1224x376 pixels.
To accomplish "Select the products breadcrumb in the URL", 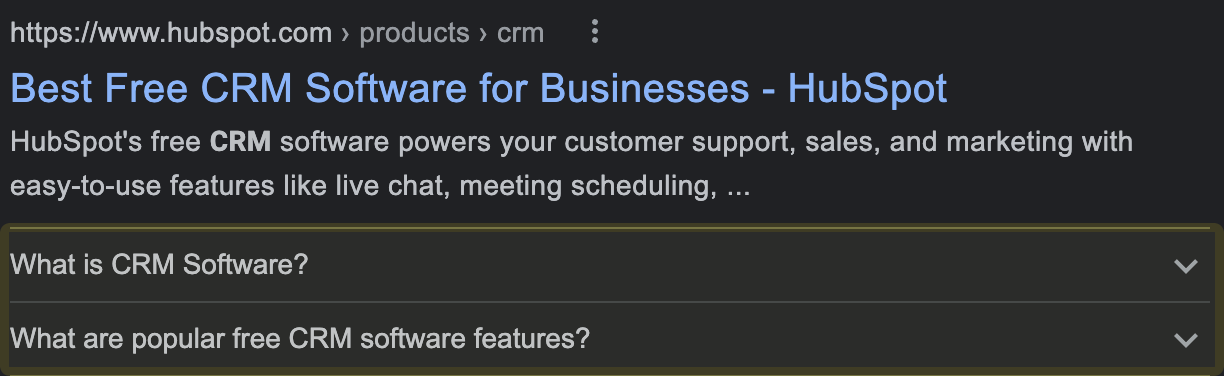I will tap(414, 33).
